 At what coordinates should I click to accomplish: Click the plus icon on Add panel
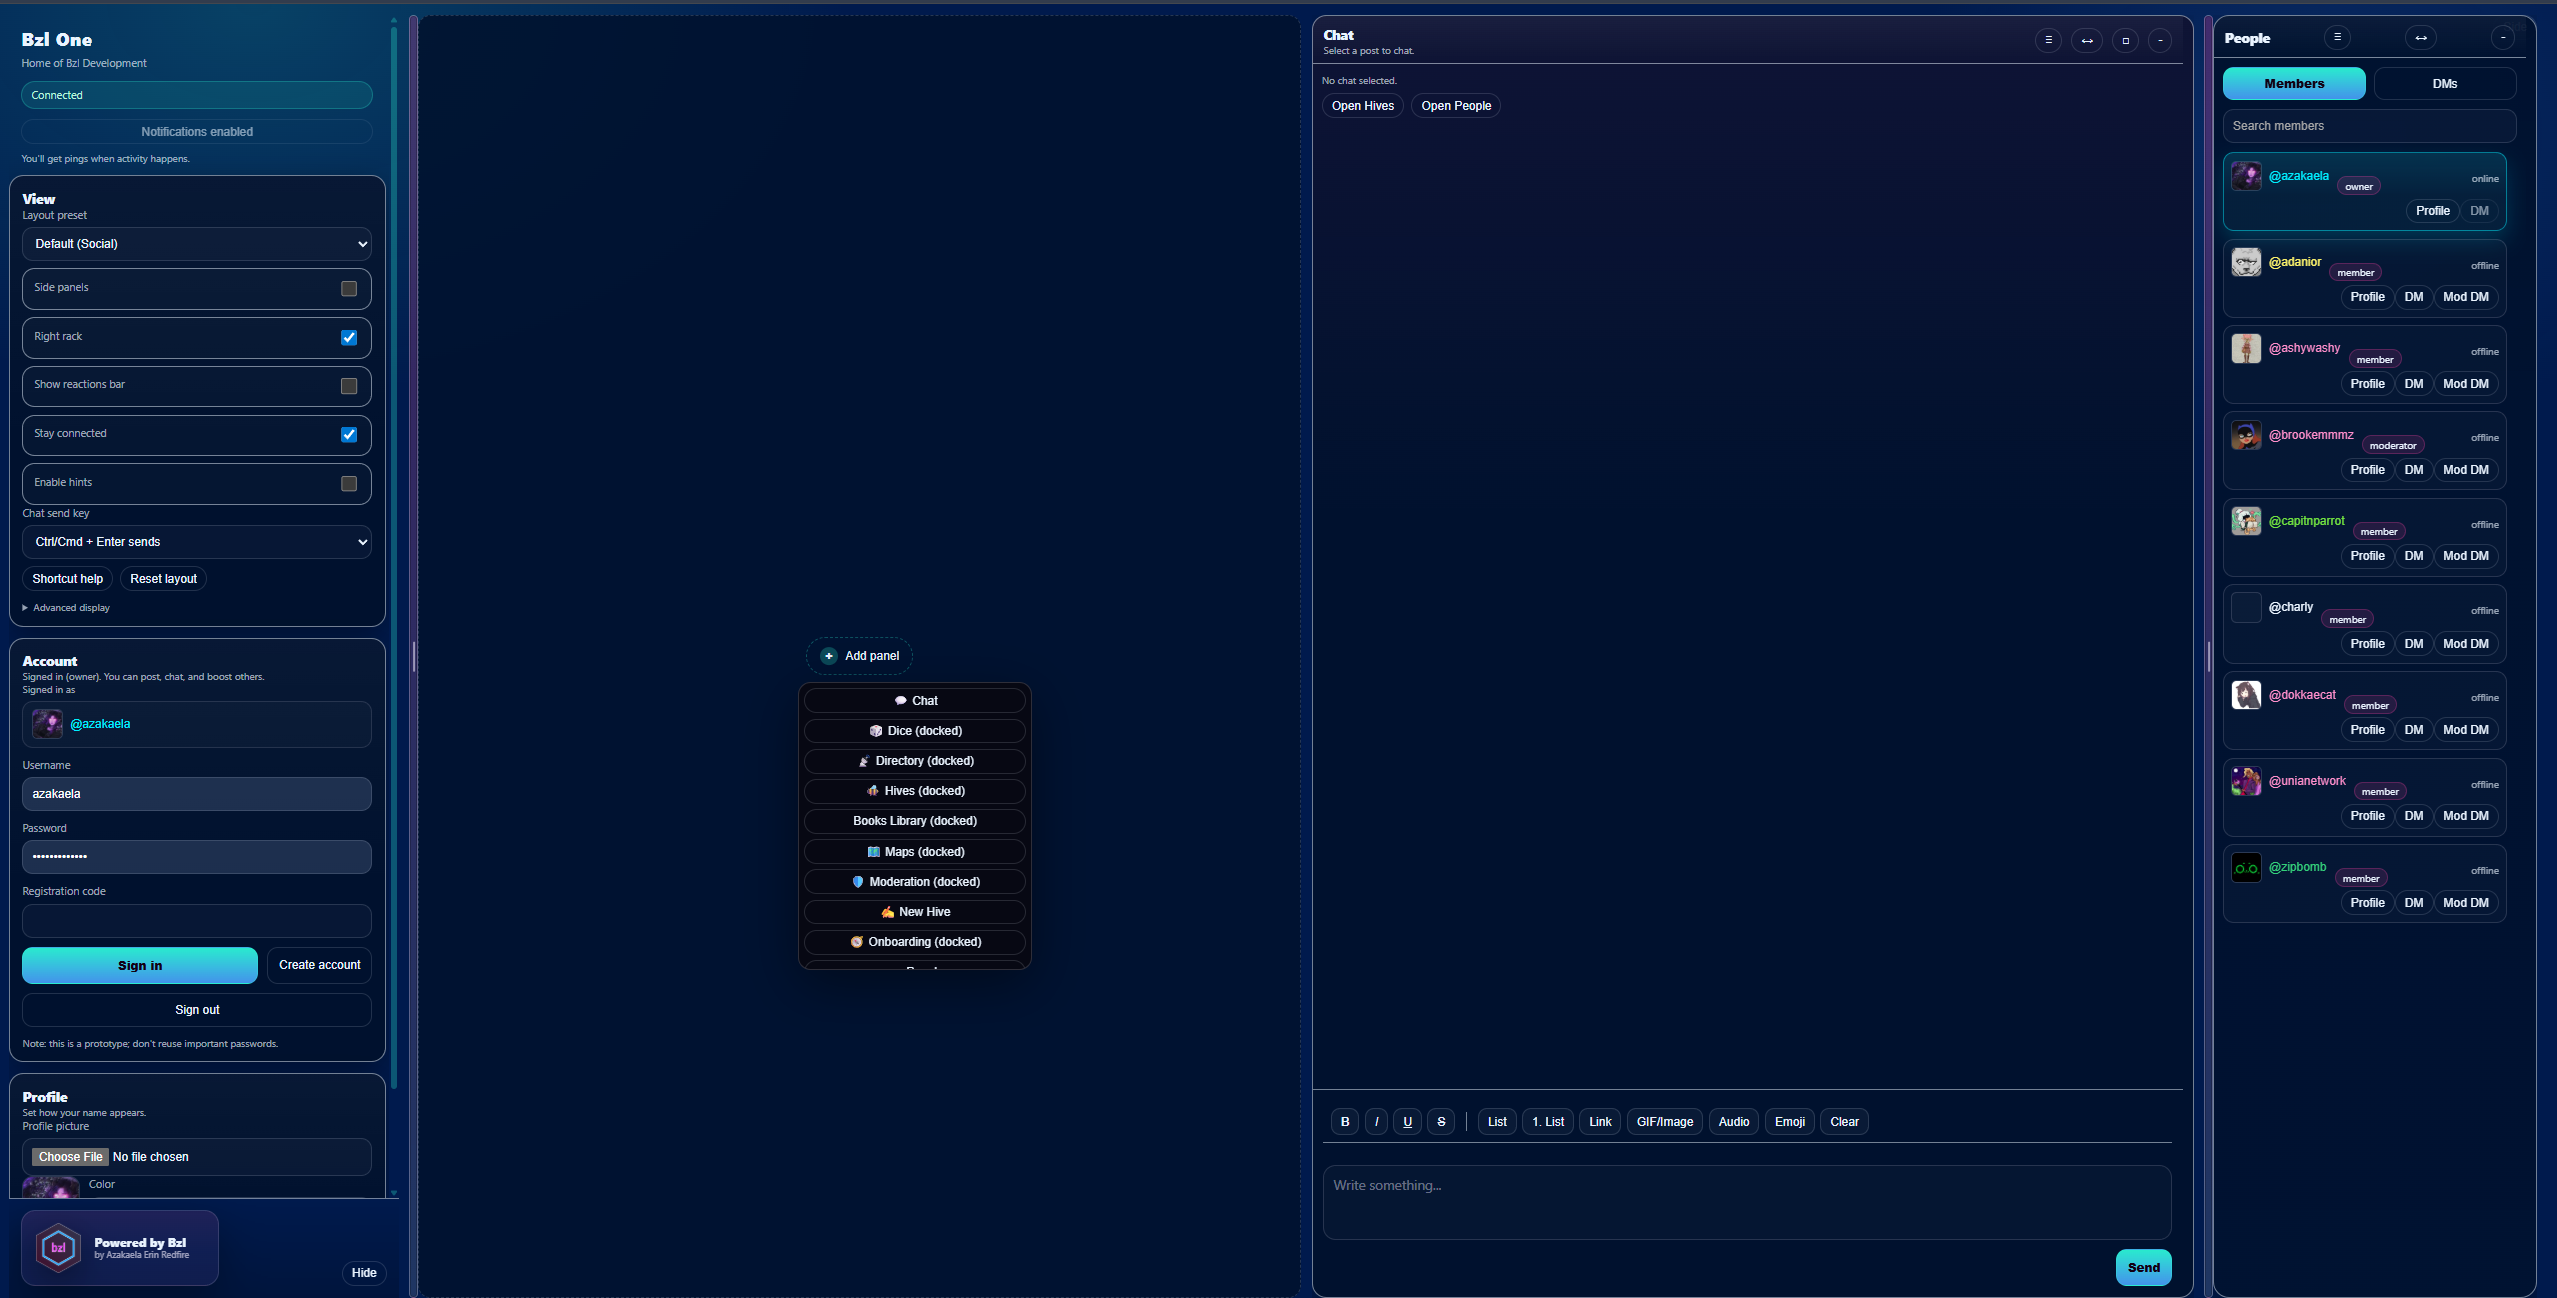tap(829, 656)
